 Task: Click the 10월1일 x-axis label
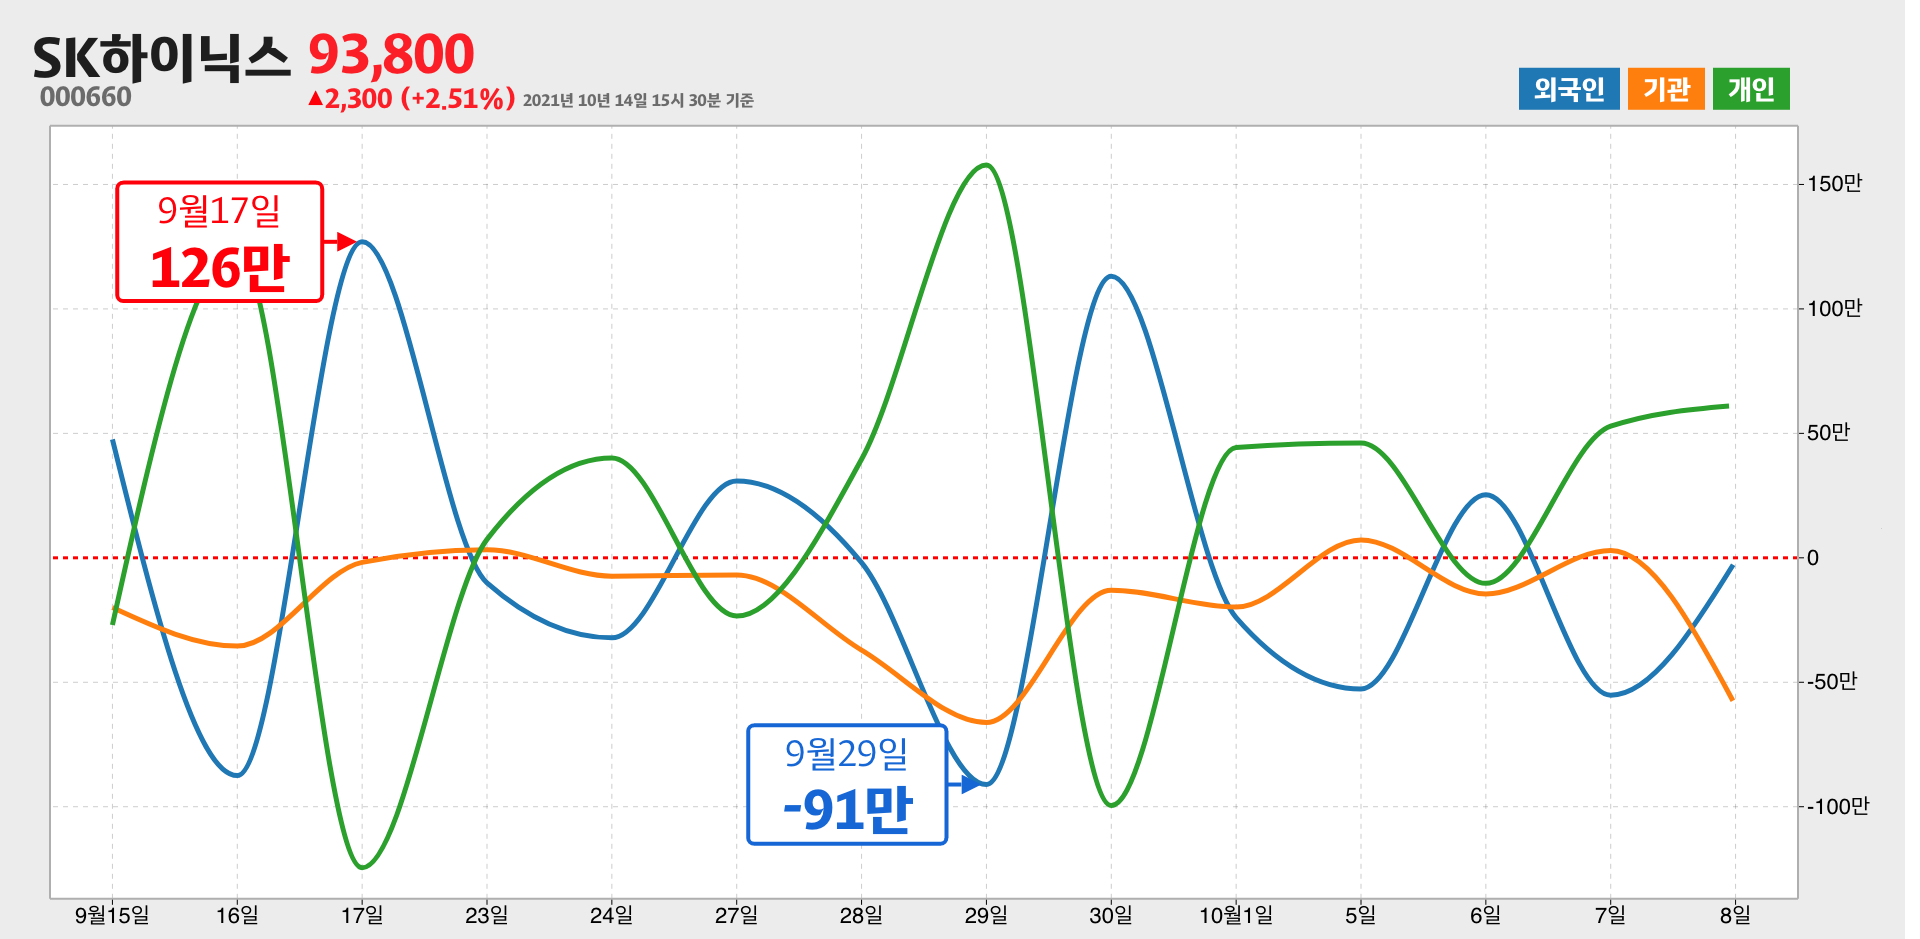(1236, 915)
